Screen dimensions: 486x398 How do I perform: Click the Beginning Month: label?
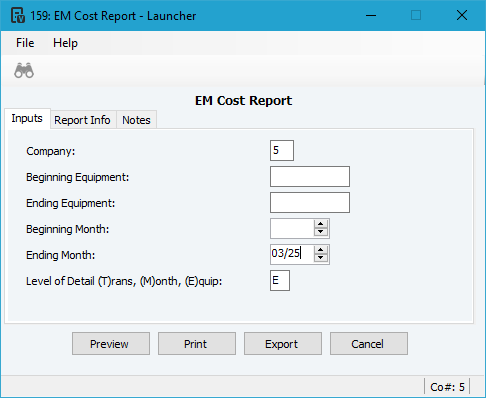point(67,229)
